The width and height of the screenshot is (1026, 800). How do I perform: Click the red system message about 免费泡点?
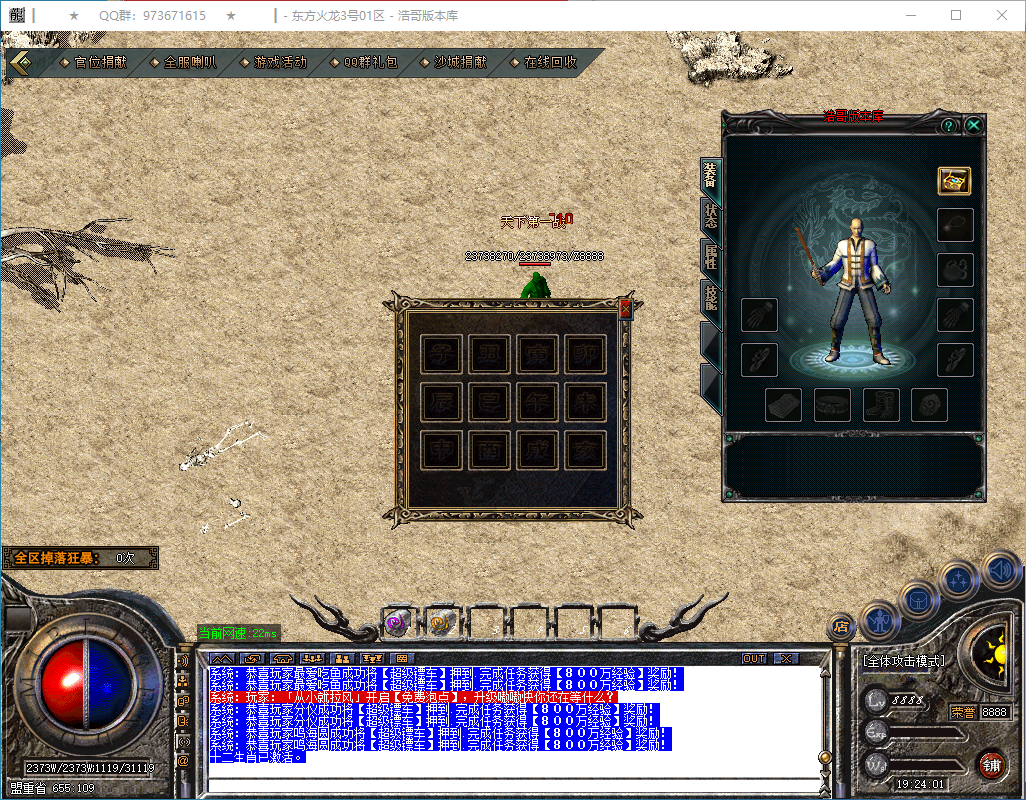(413, 697)
